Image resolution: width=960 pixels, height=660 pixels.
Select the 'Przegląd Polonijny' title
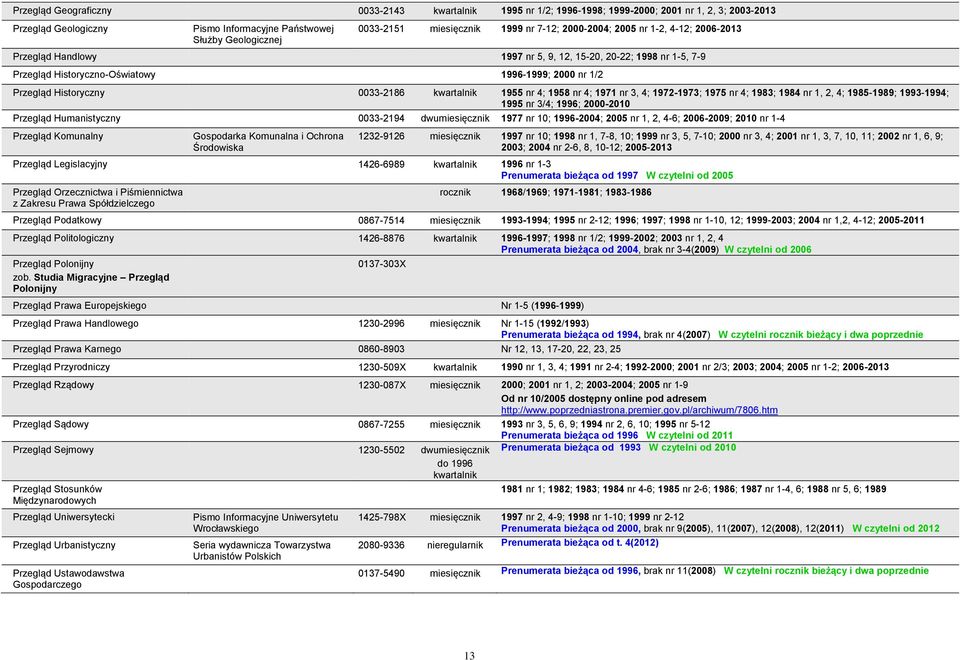[x=53, y=264]
